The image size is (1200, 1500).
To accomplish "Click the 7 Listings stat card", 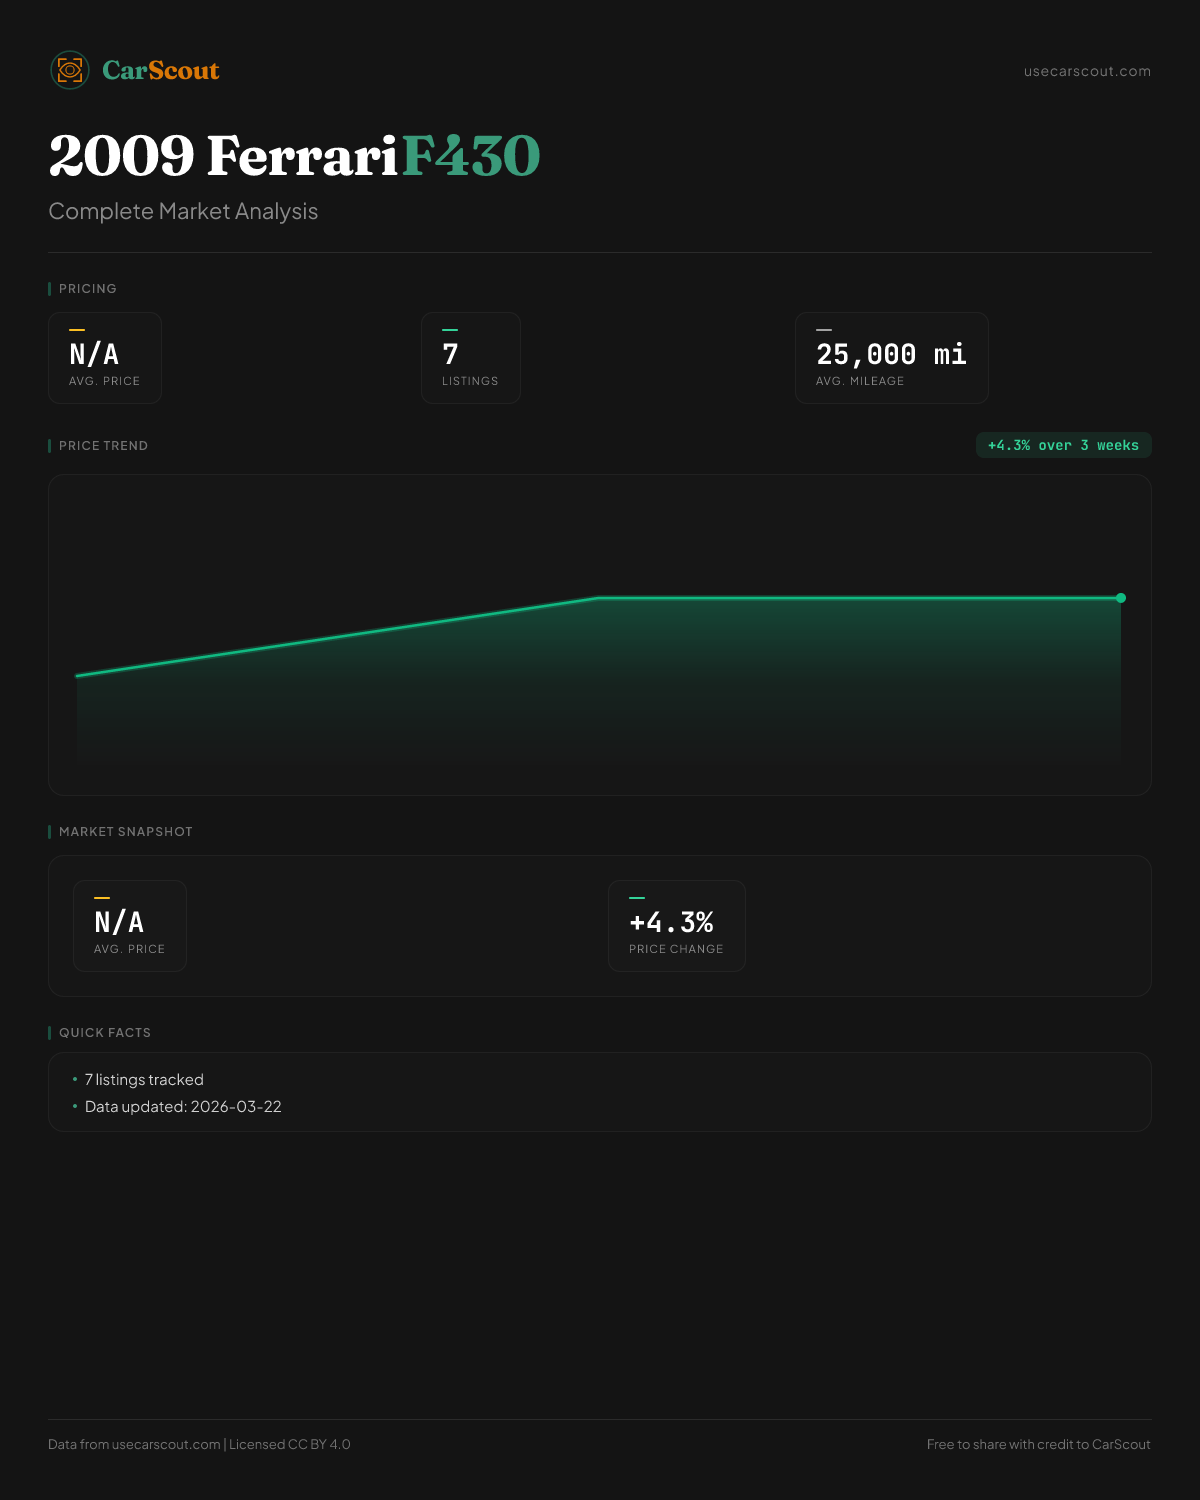I will pyautogui.click(x=470, y=358).
